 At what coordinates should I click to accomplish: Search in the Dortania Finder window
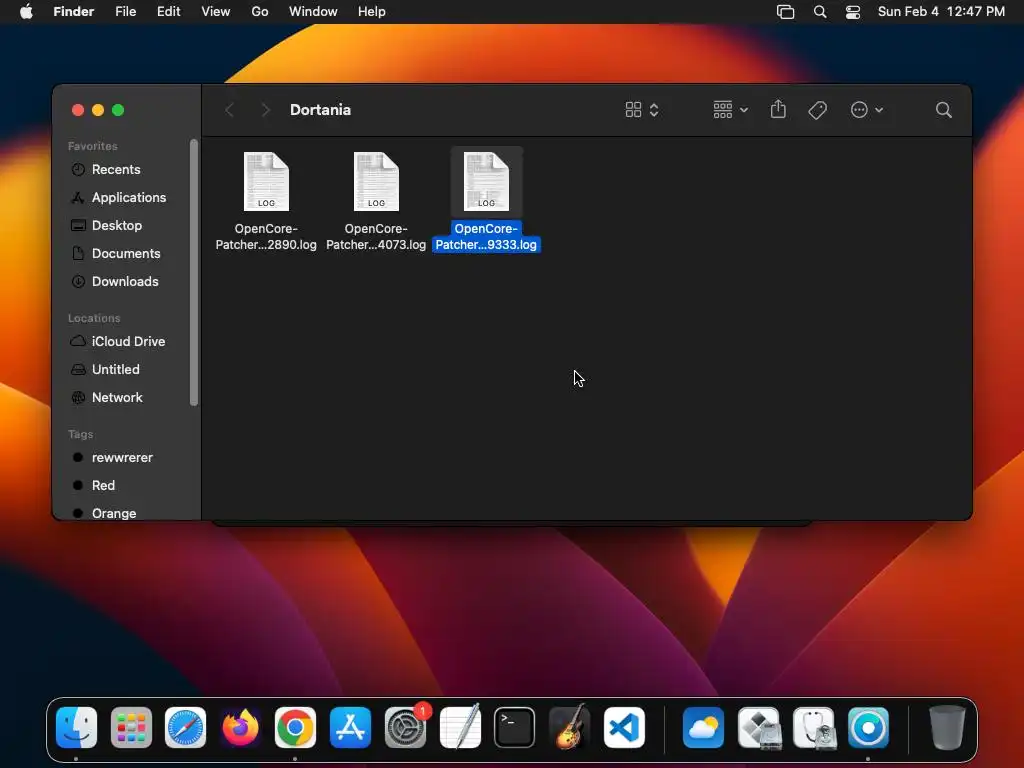pyautogui.click(x=943, y=110)
